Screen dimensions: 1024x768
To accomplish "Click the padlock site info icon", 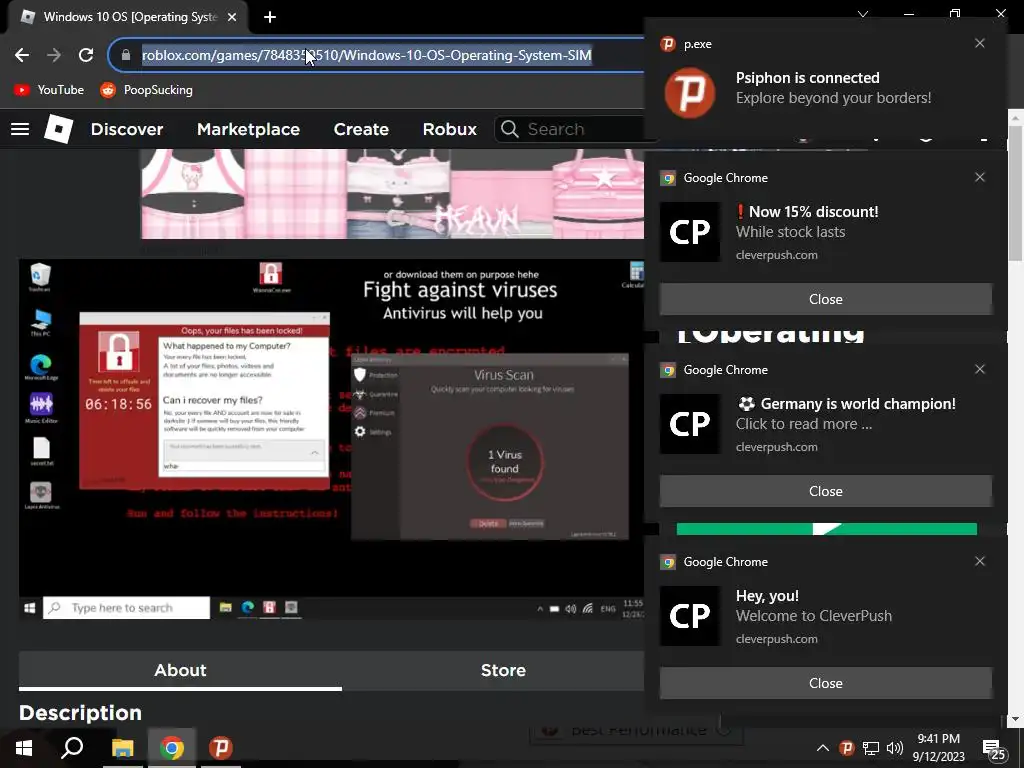I will click(x=126, y=56).
